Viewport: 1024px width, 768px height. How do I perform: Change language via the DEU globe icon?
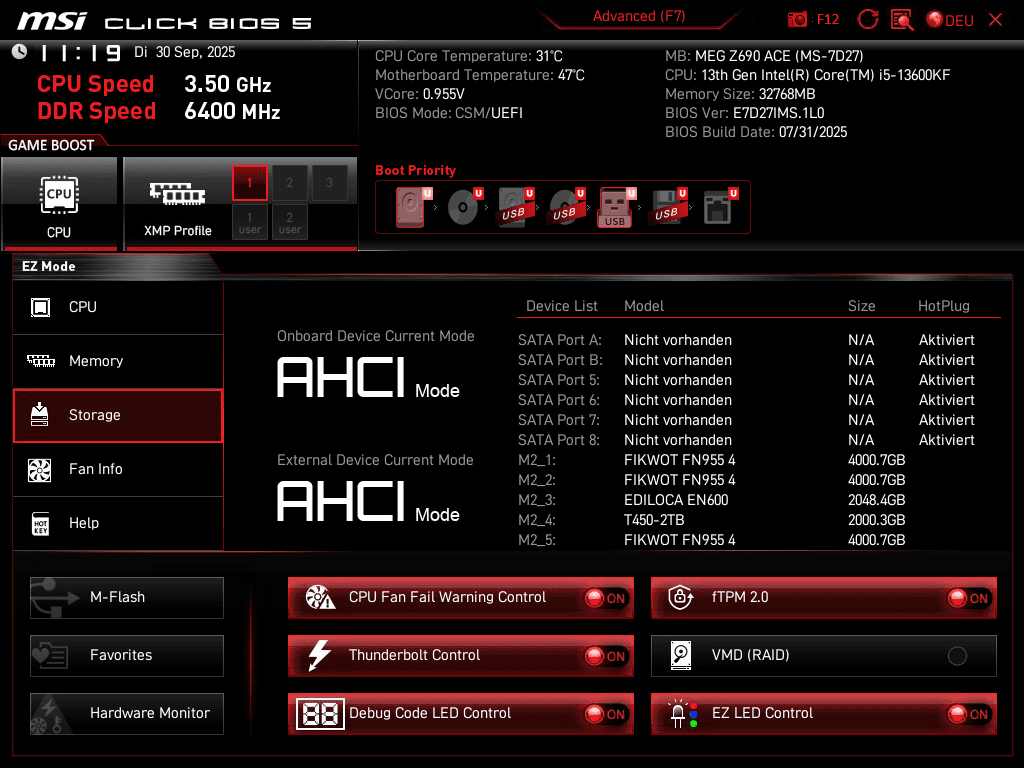tap(950, 20)
